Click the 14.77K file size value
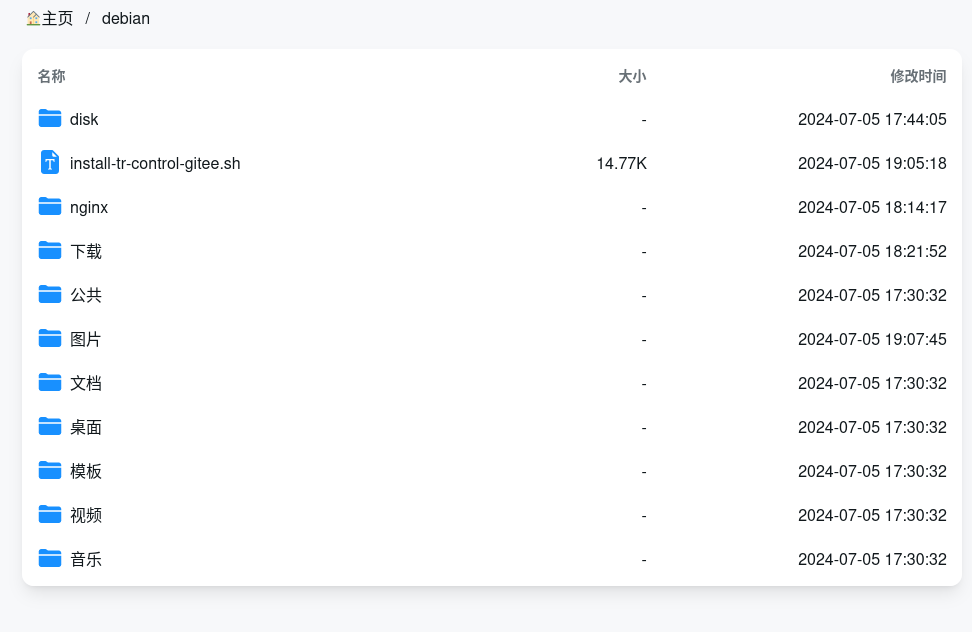Image resolution: width=972 pixels, height=632 pixels. click(x=621, y=163)
